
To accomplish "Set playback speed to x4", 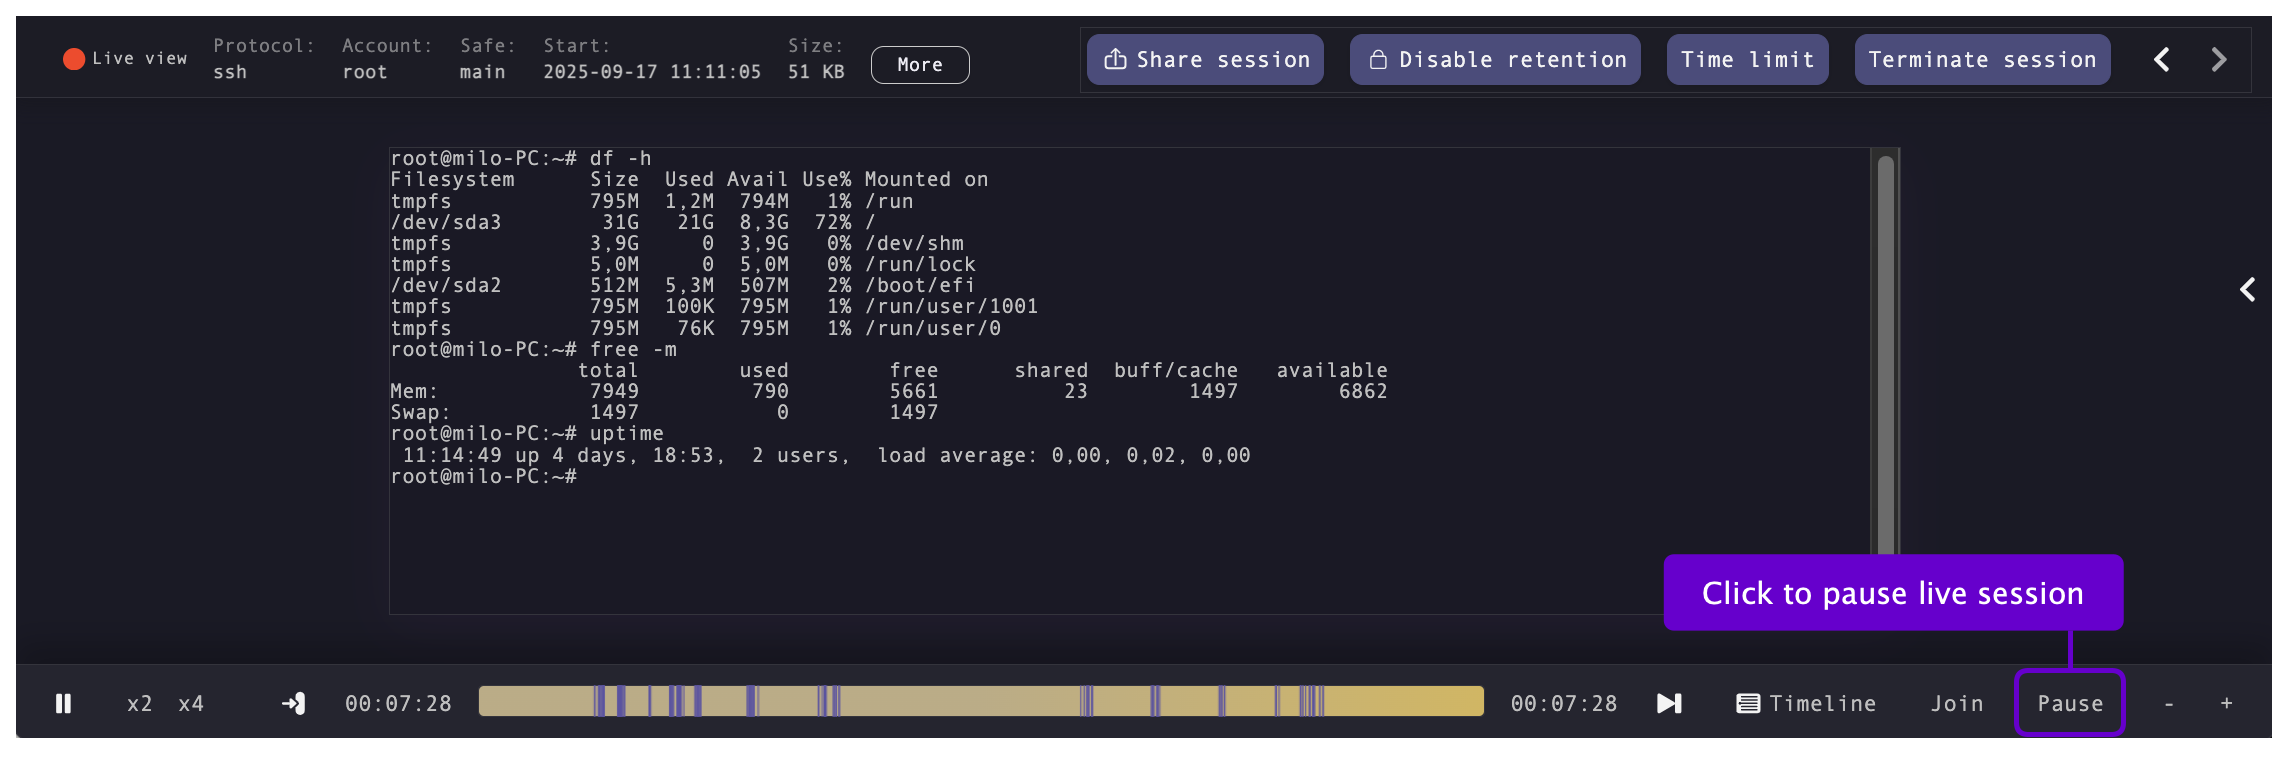I will [191, 704].
